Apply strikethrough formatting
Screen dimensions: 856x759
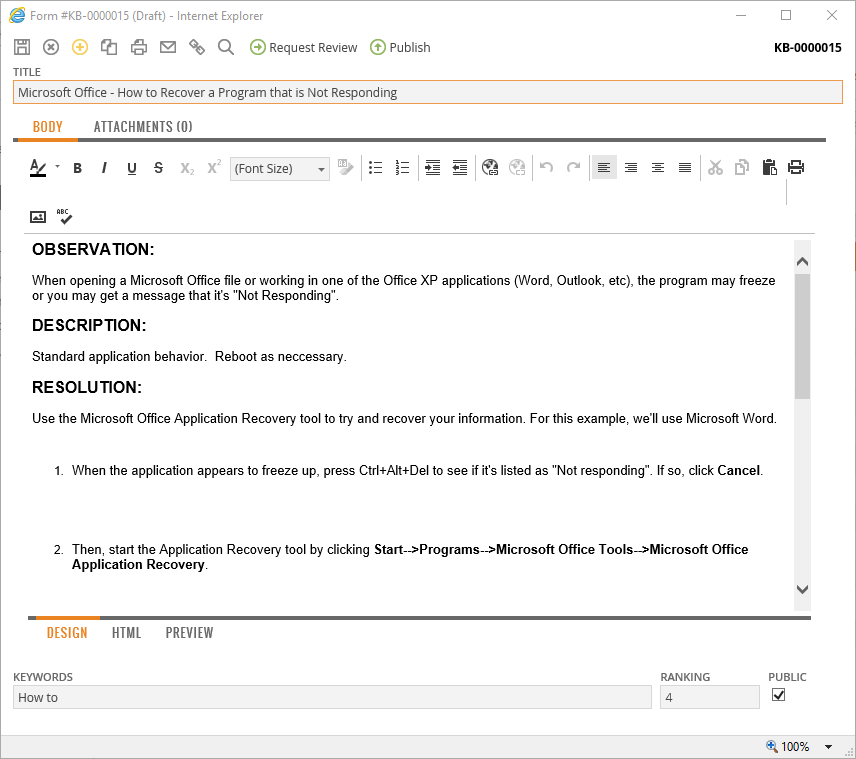point(158,168)
